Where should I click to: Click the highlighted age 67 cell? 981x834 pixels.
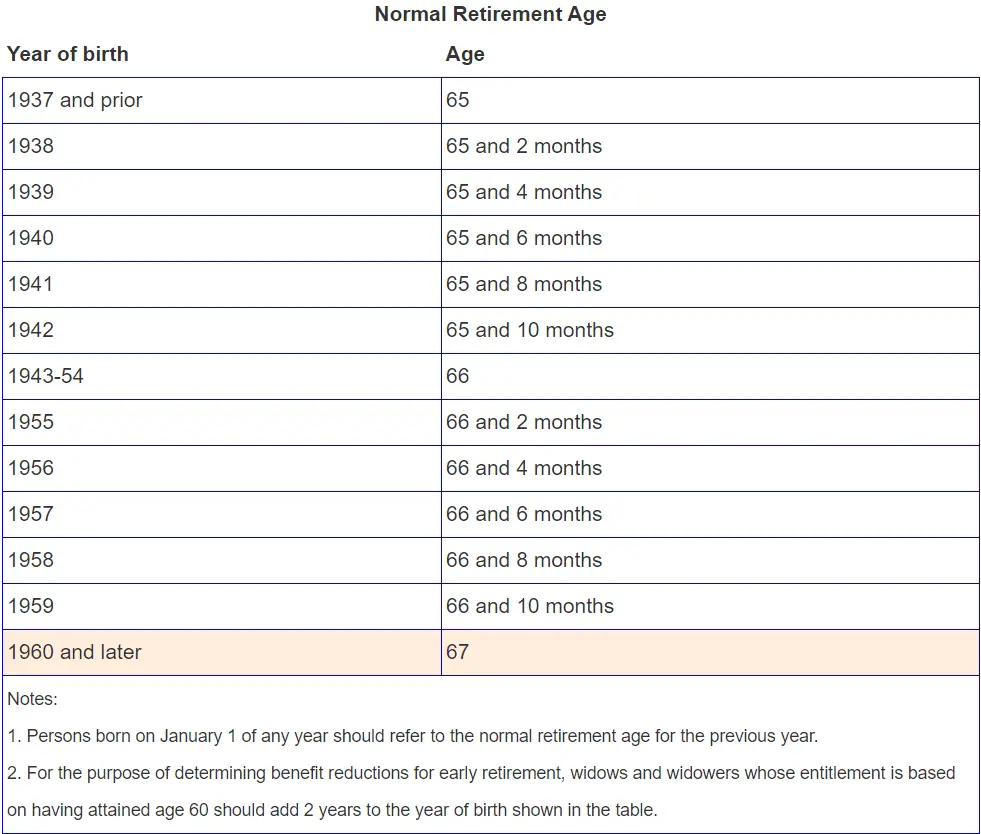click(x=458, y=652)
